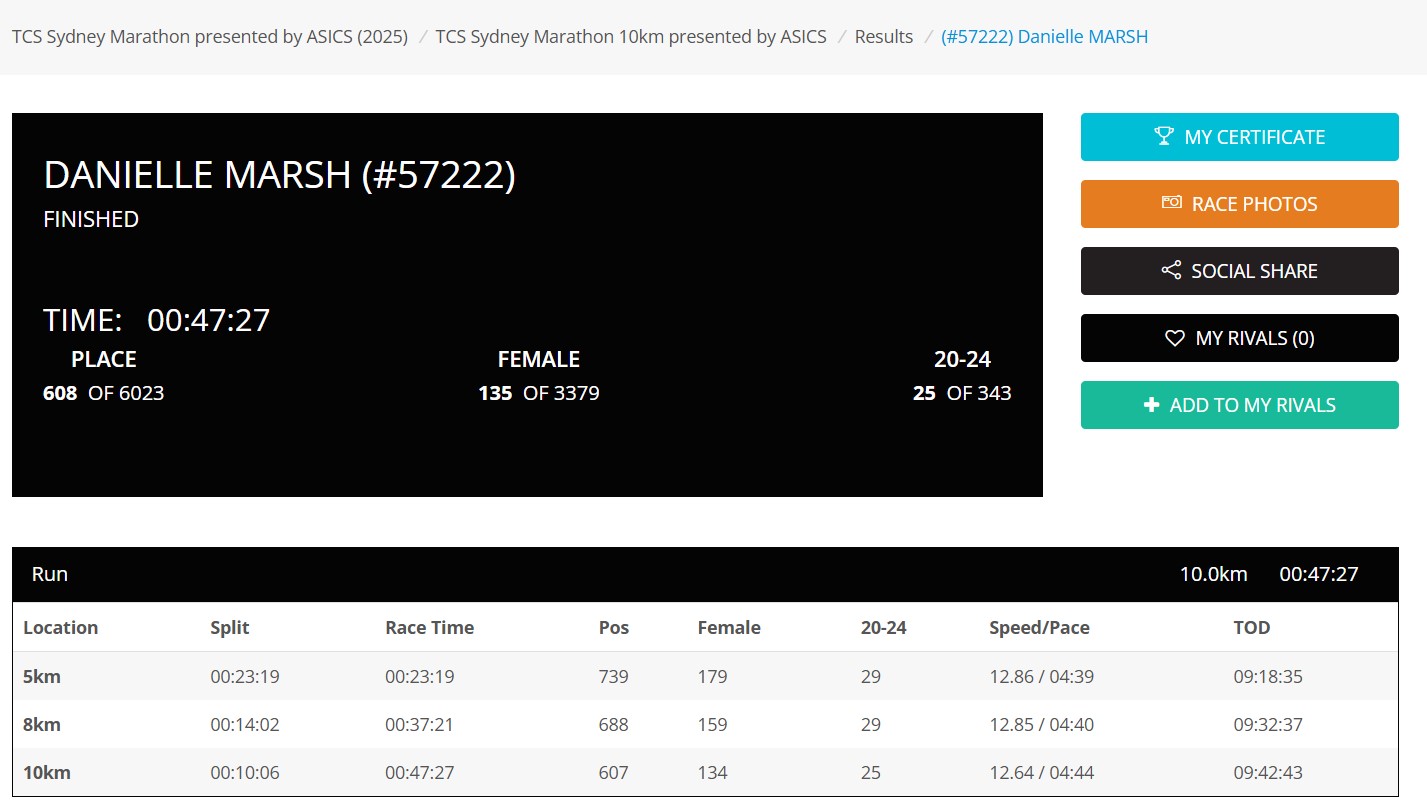Click the (#57222) Danielle MARSH breadcrumb

[x=1045, y=37]
